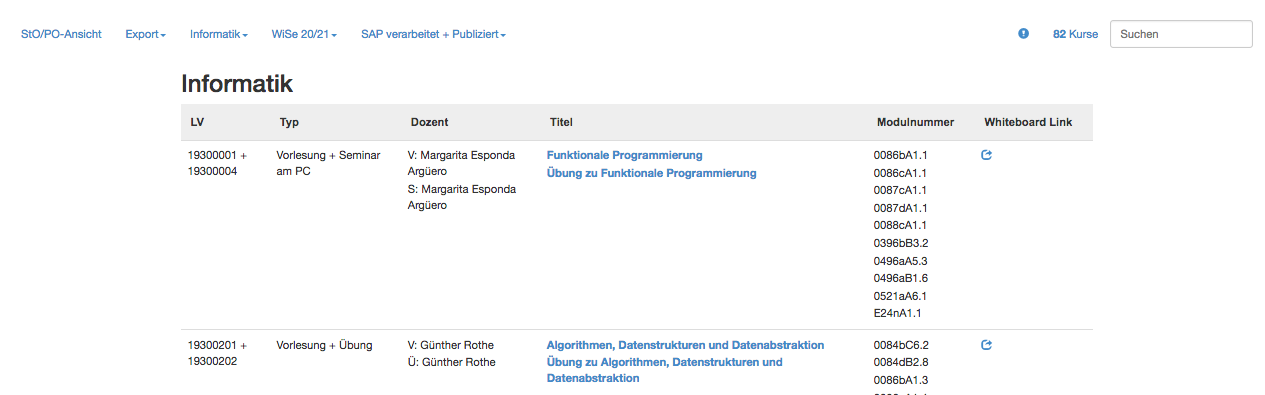Click the blue info exclamation icon
Viewport: 1265px width, 395px height.
(x=1023, y=34)
